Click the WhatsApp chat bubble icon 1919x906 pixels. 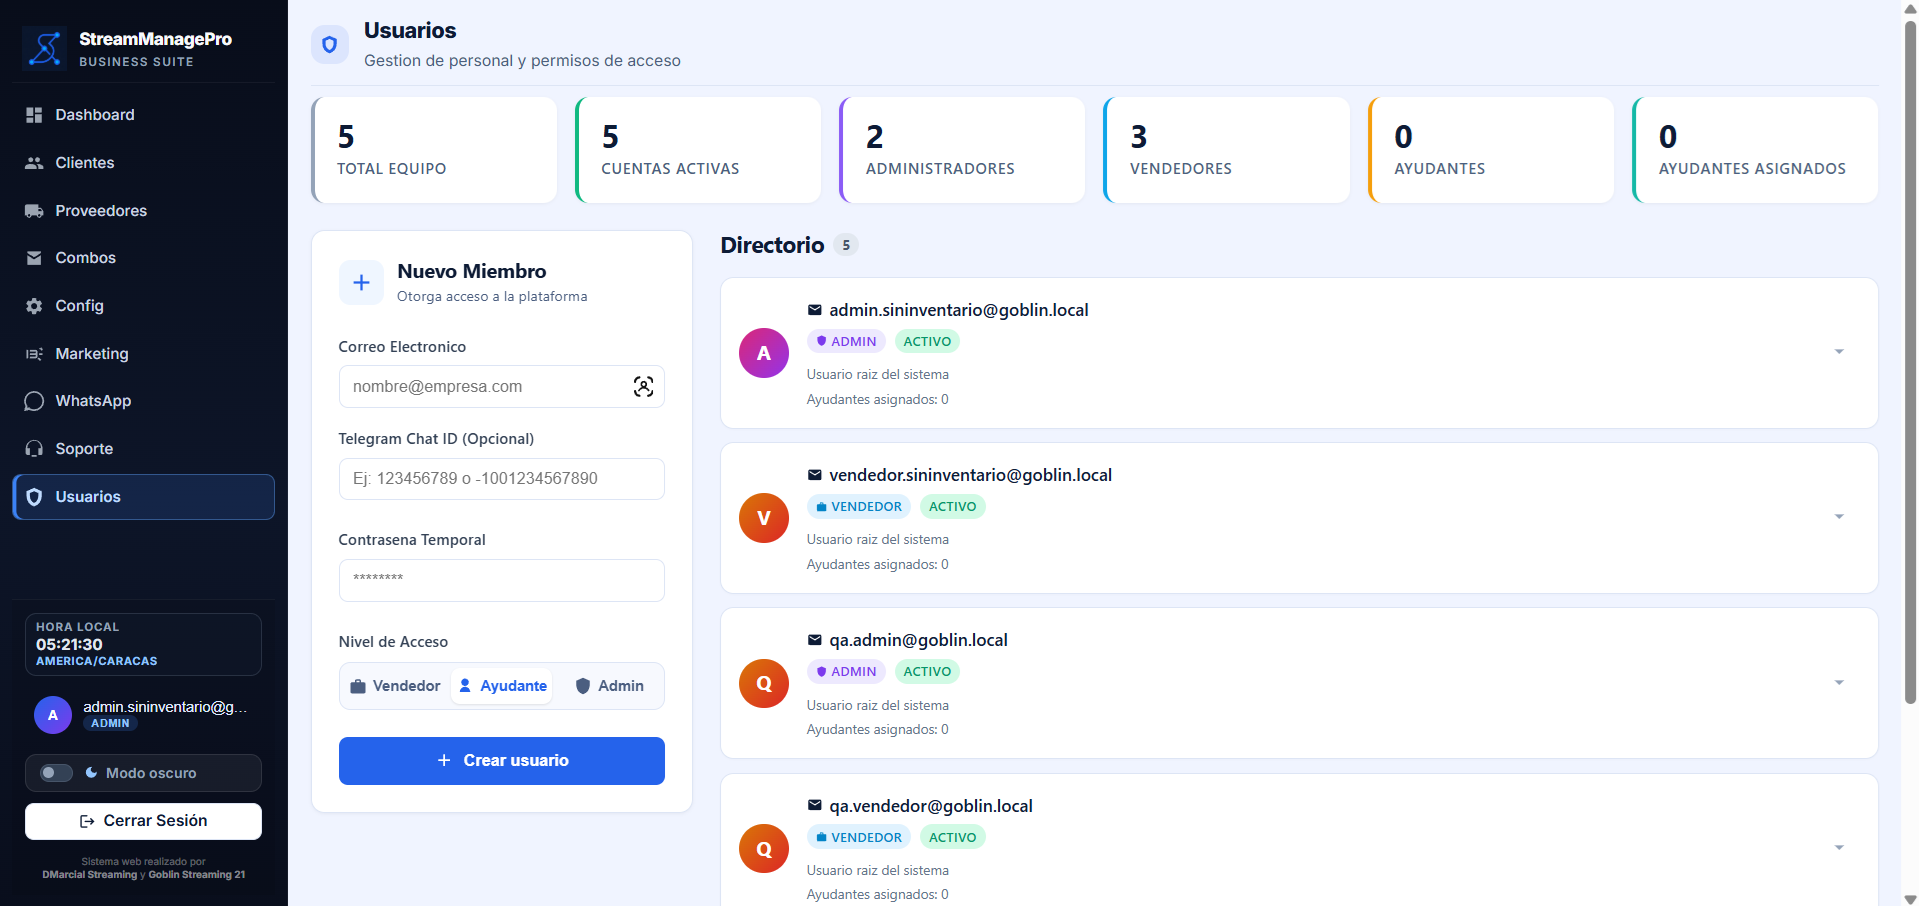pyautogui.click(x=34, y=401)
